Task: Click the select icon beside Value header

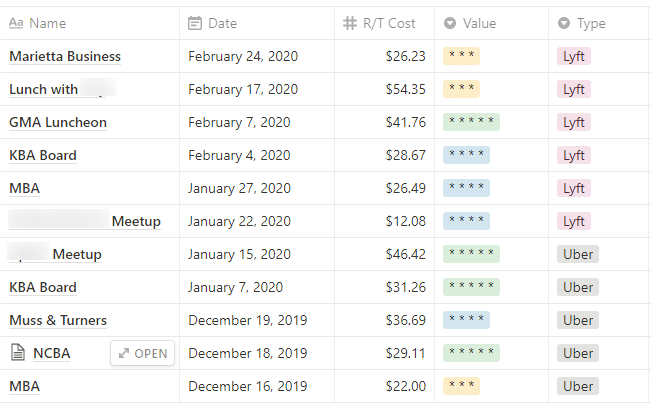Action: pyautogui.click(x=450, y=23)
